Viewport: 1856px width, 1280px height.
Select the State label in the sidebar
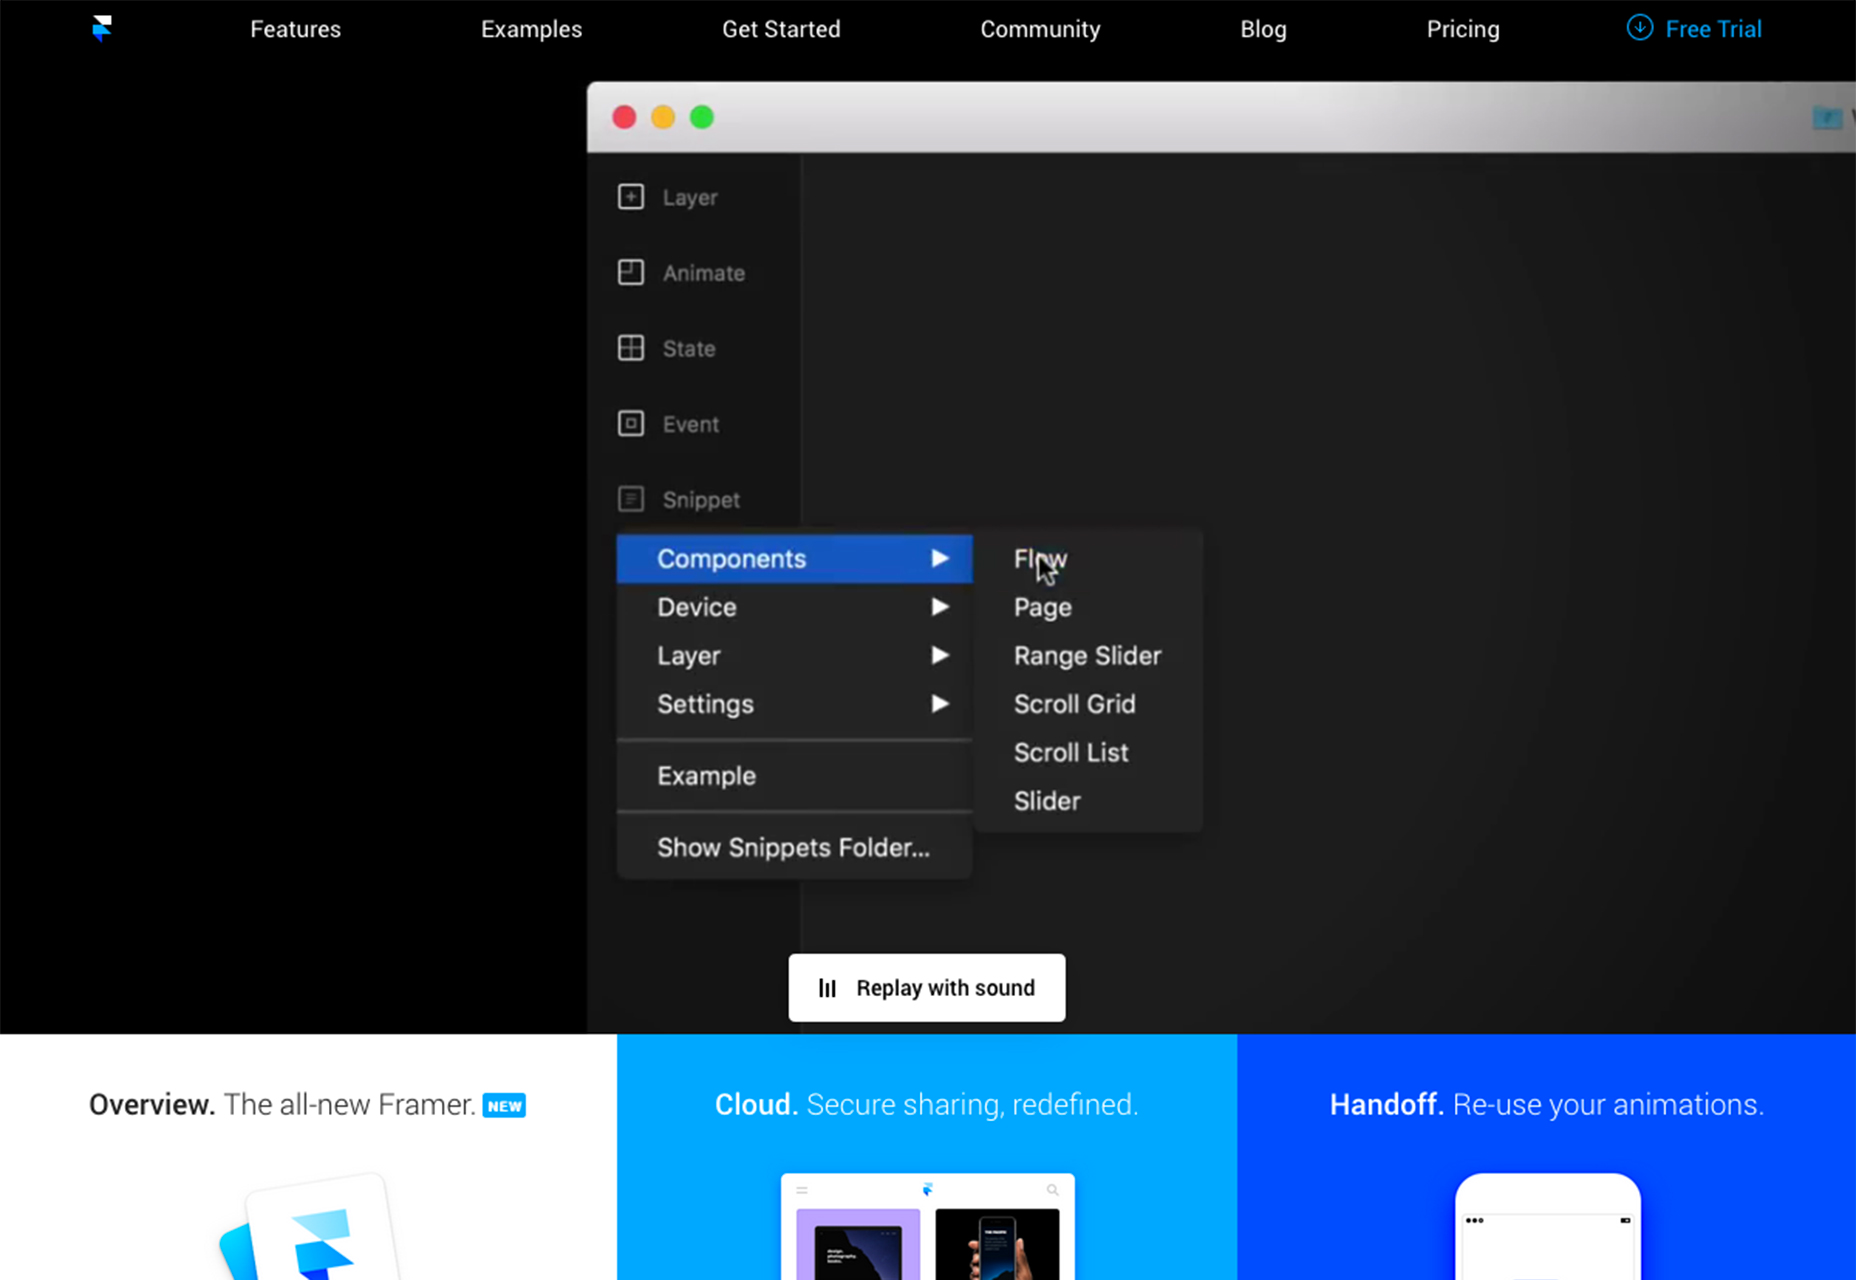click(x=689, y=349)
